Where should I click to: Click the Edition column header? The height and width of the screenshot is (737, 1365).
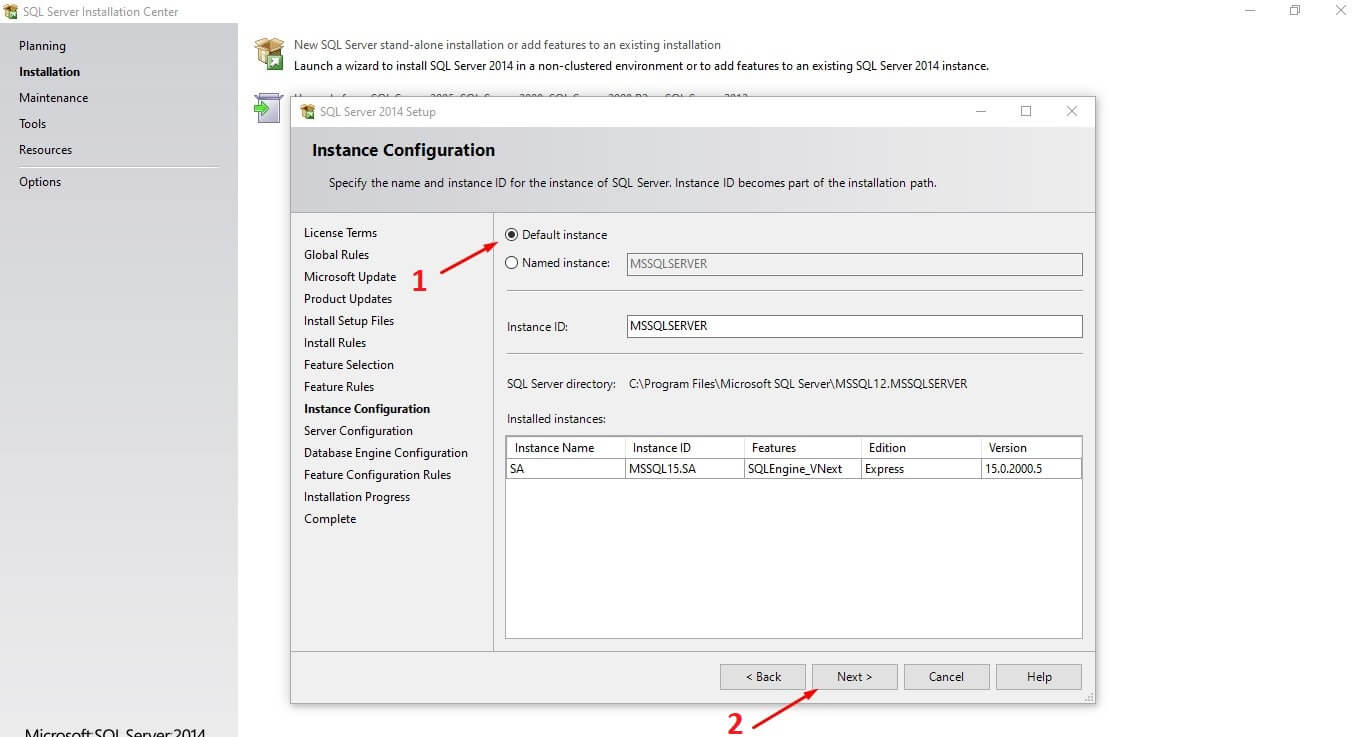point(922,448)
